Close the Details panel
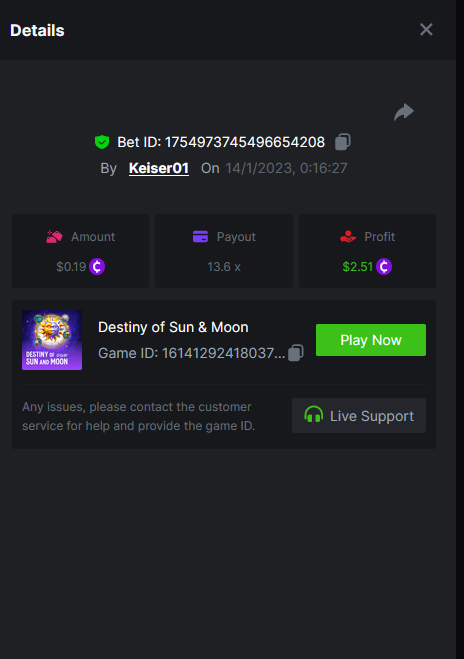This screenshot has height=659, width=464. point(426,29)
